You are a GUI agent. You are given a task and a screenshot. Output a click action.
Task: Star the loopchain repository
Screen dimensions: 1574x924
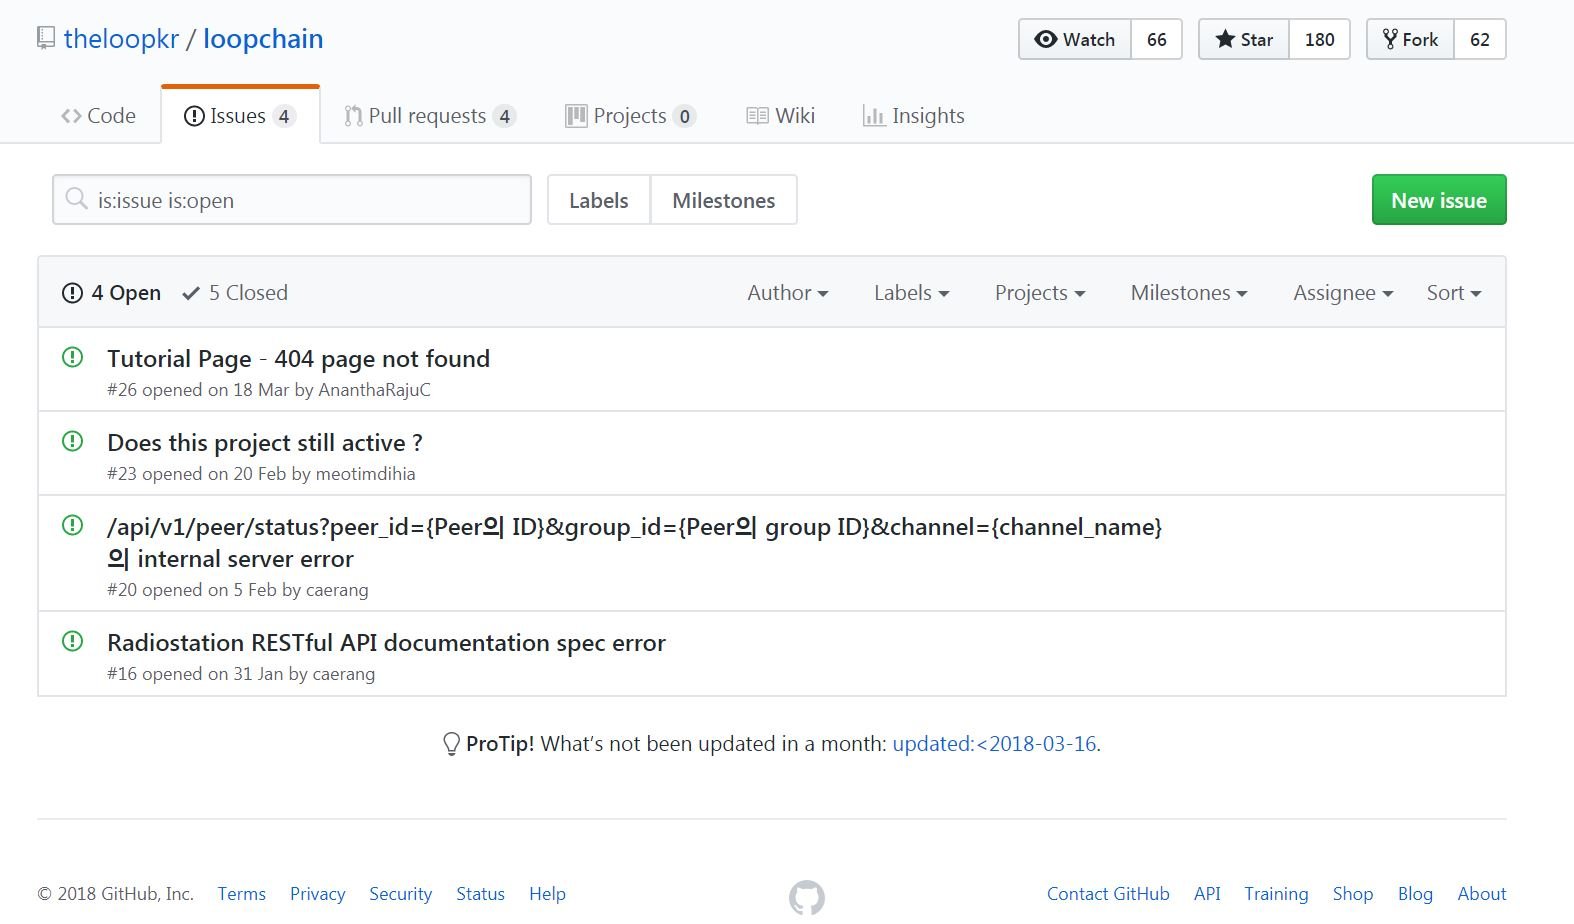coord(1244,39)
